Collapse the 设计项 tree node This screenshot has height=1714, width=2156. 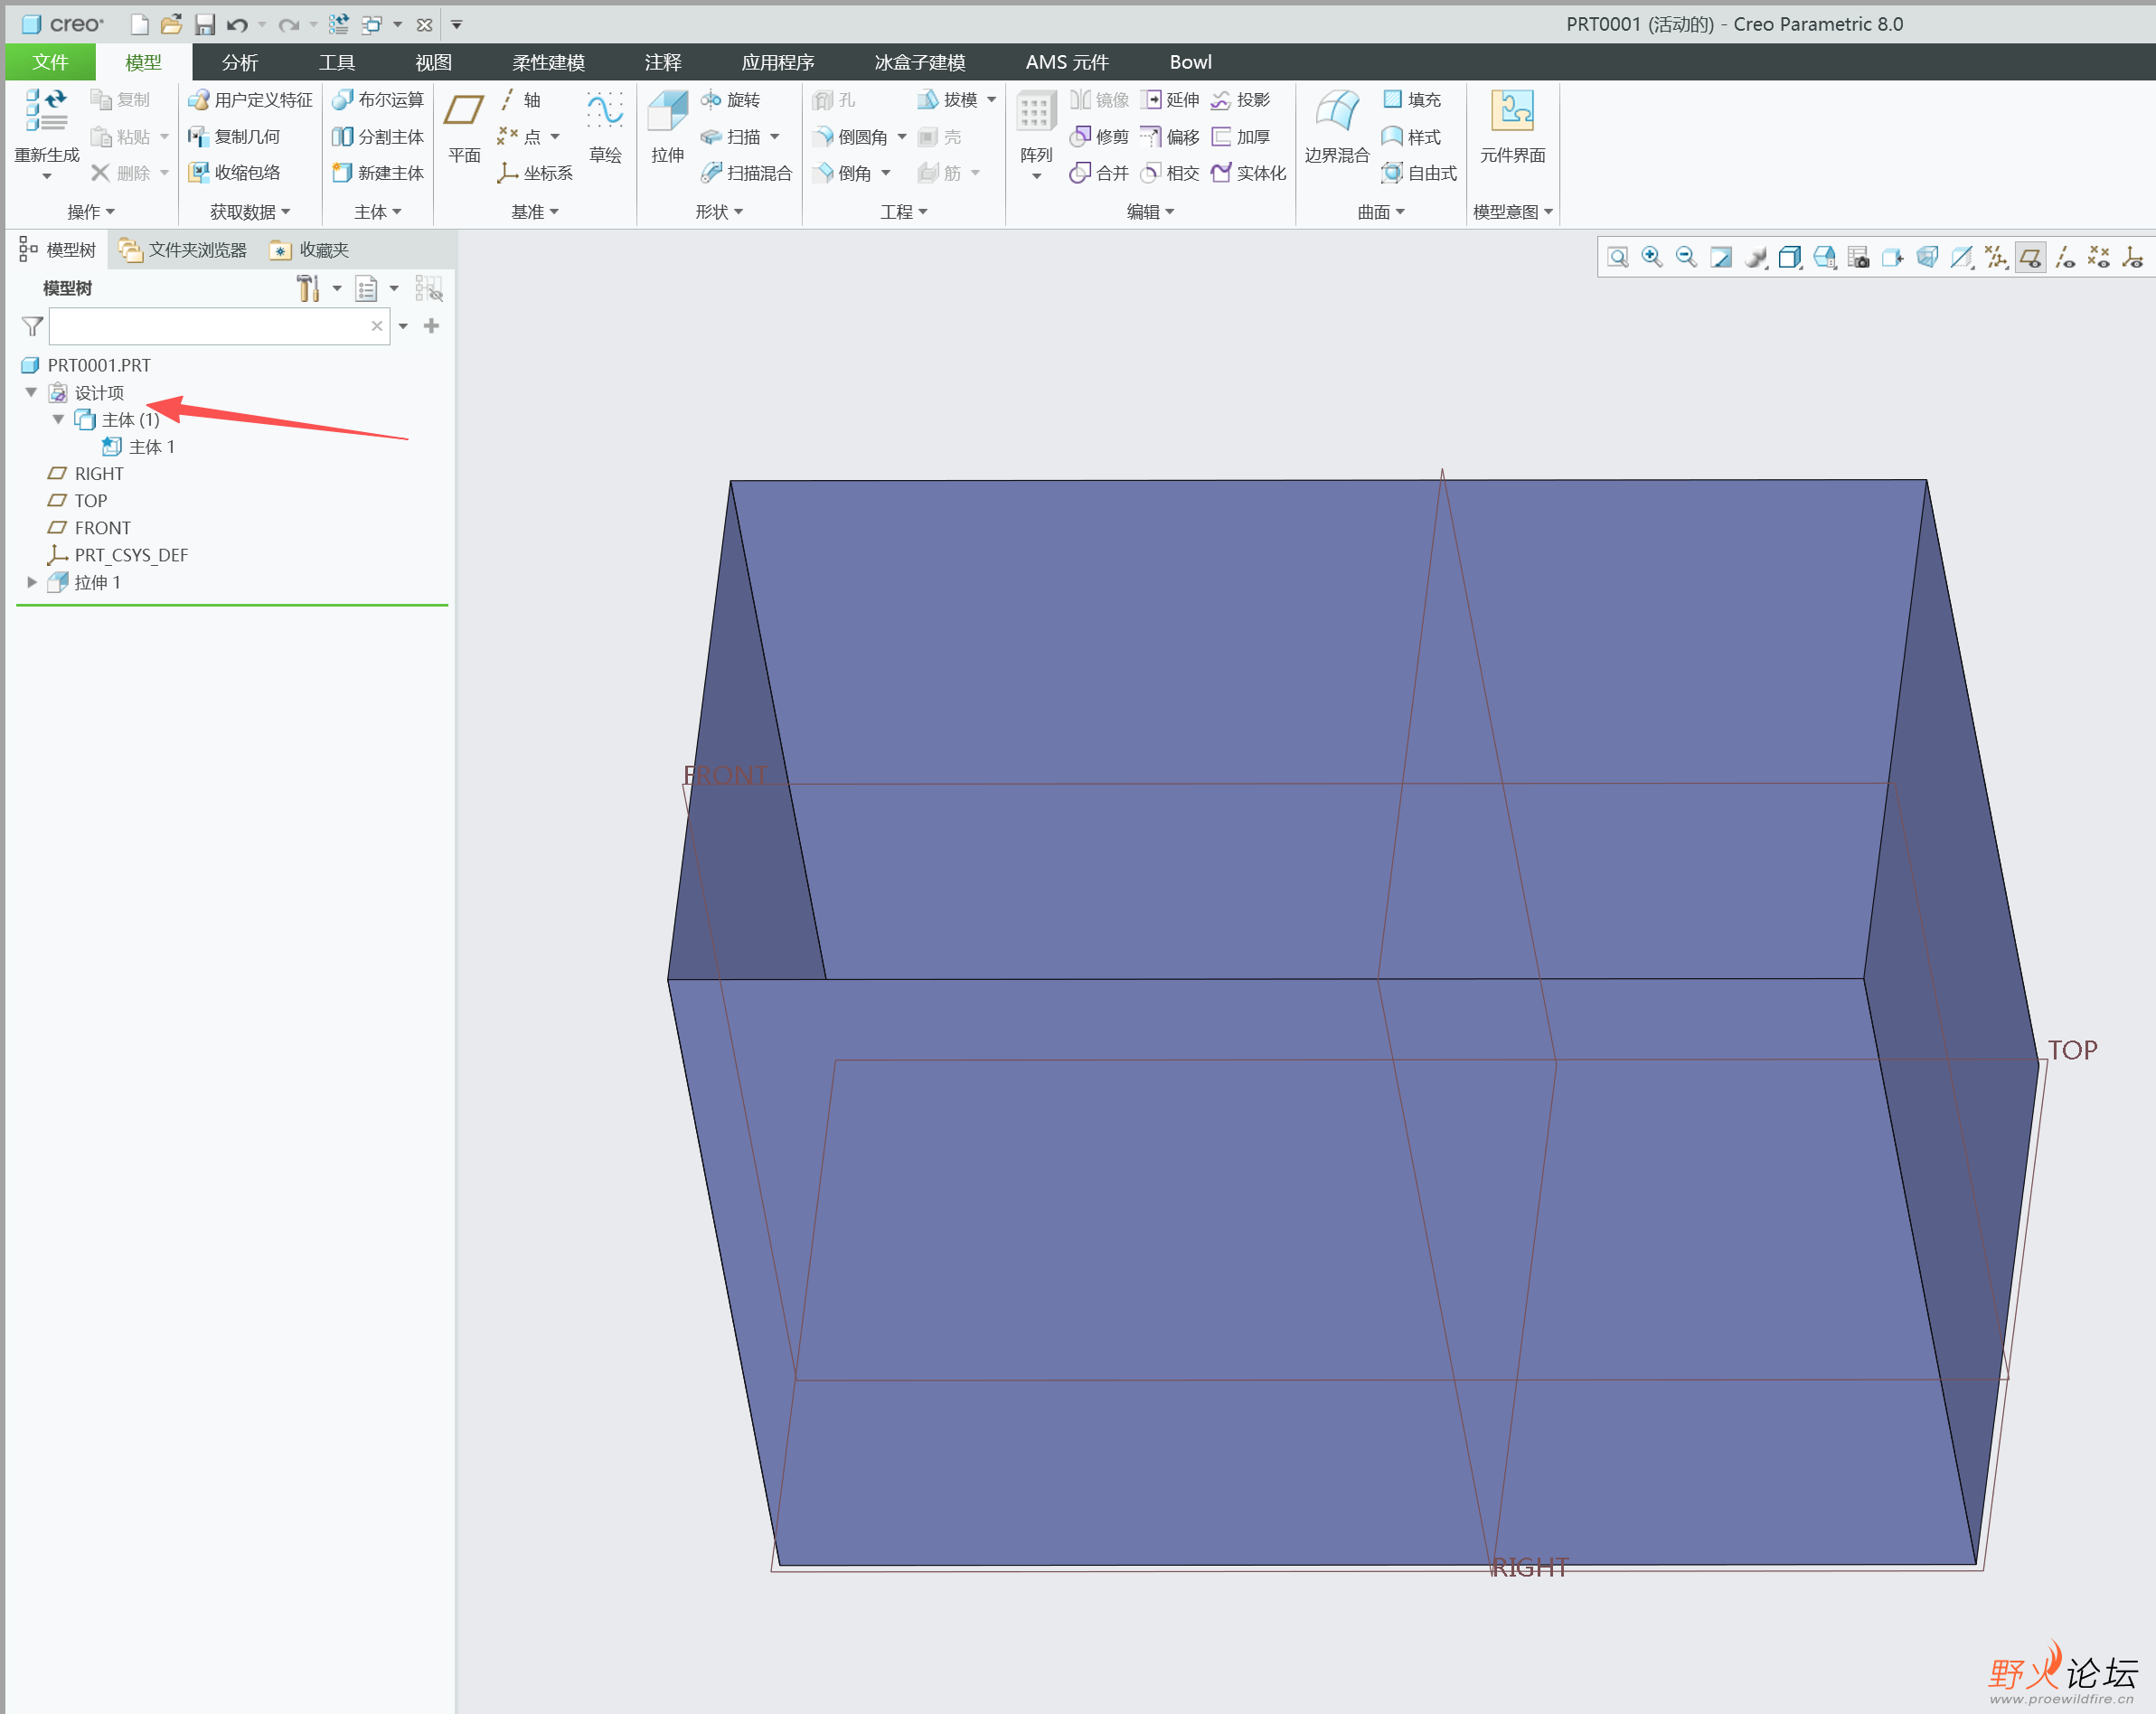point(32,392)
